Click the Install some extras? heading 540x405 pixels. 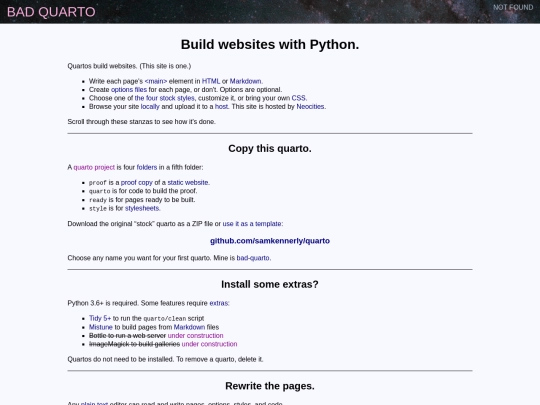pos(270,284)
